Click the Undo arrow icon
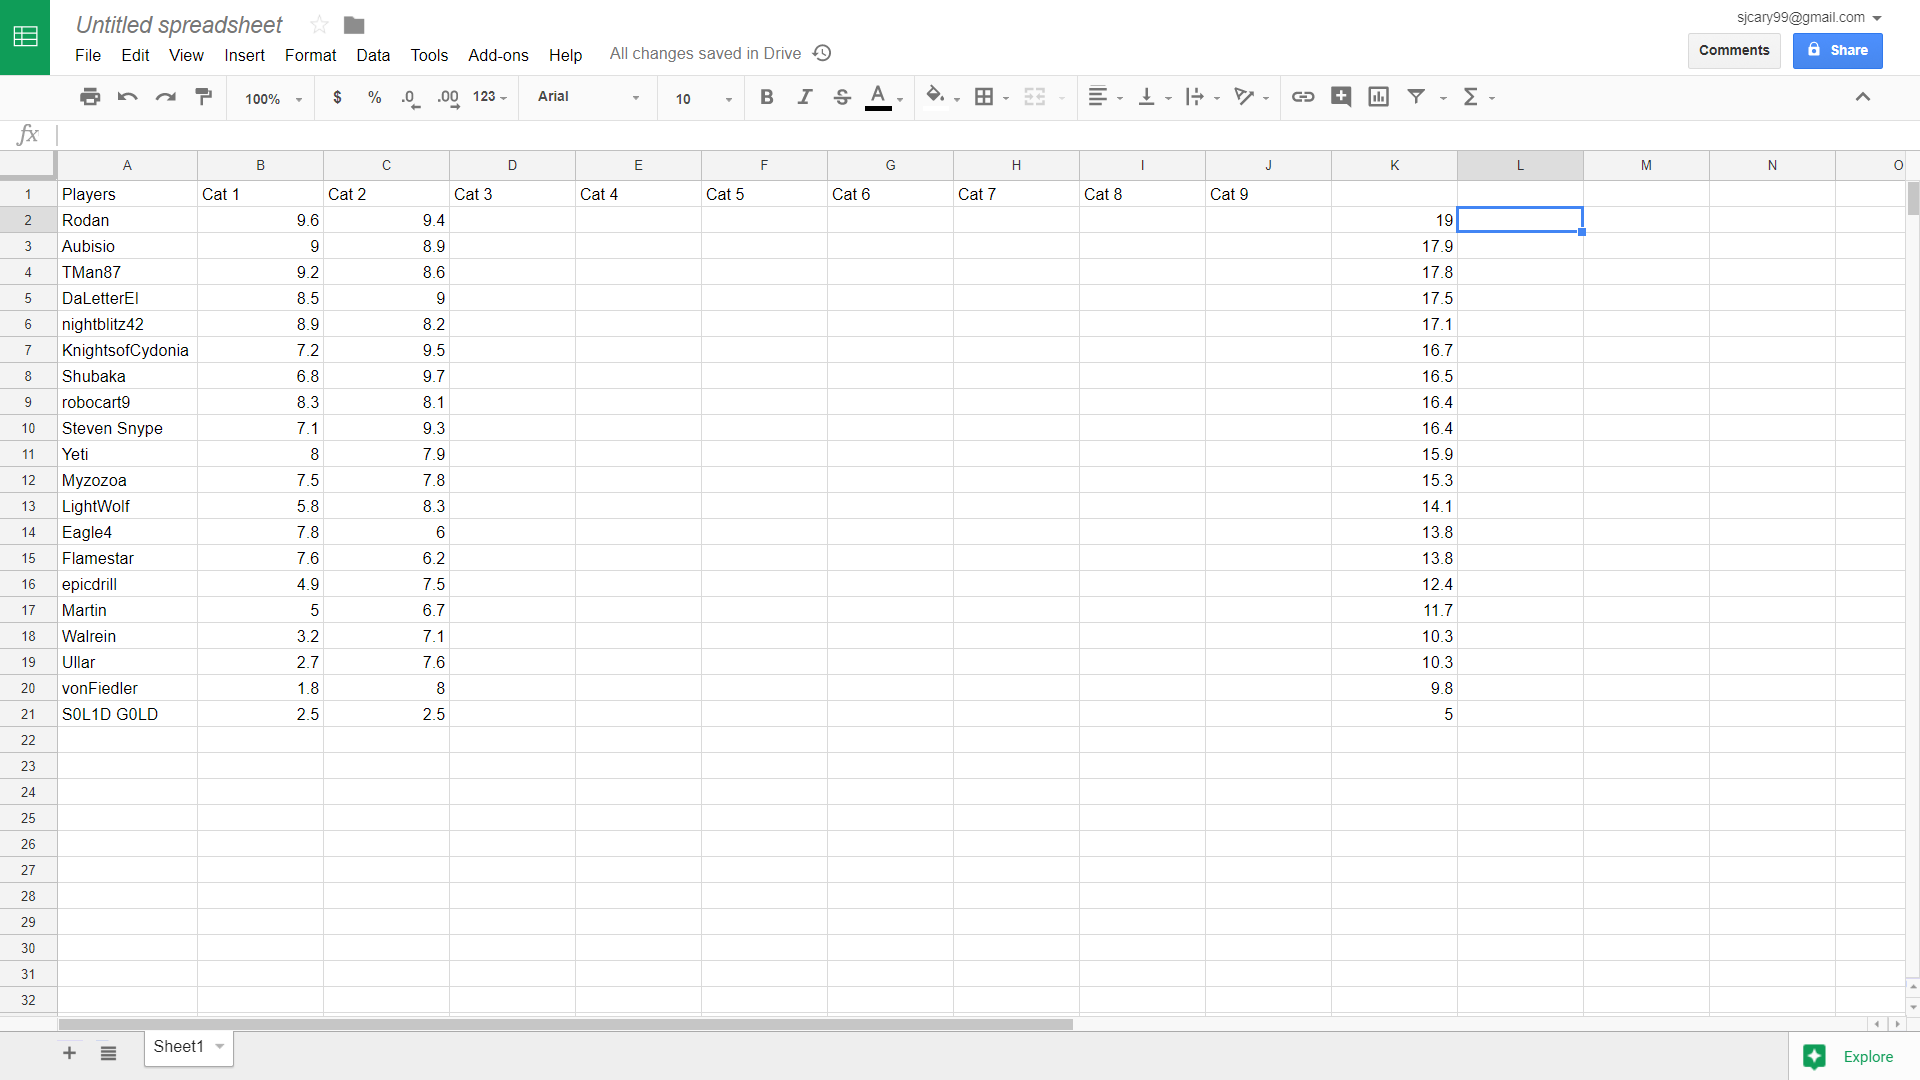The image size is (1920, 1080). click(128, 97)
